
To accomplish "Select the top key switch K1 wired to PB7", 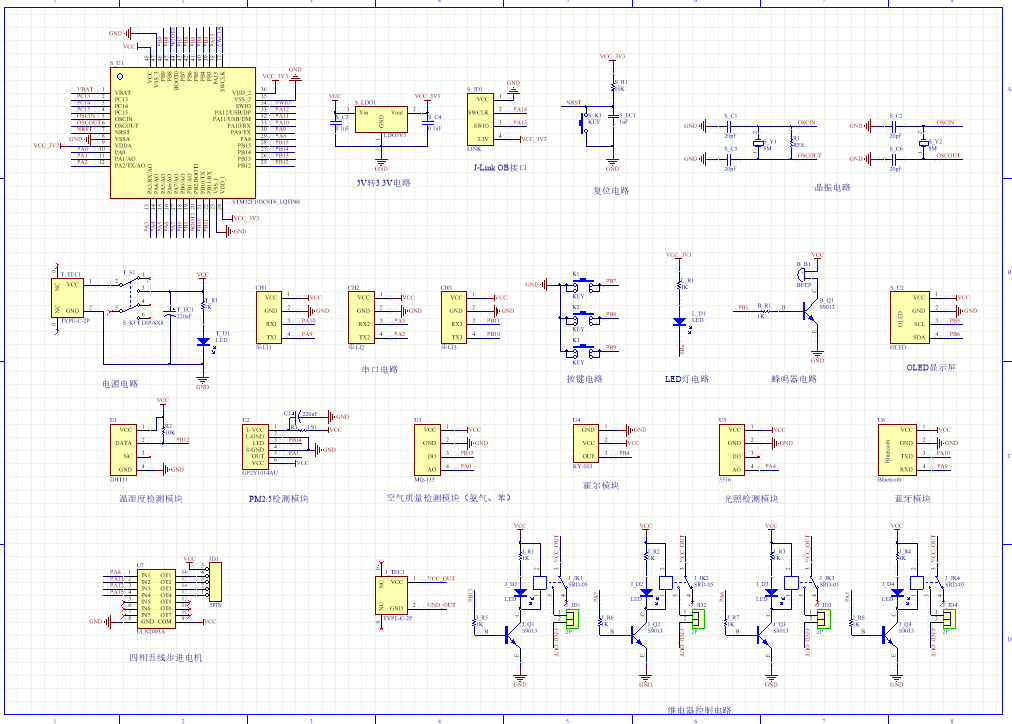I will (577, 287).
